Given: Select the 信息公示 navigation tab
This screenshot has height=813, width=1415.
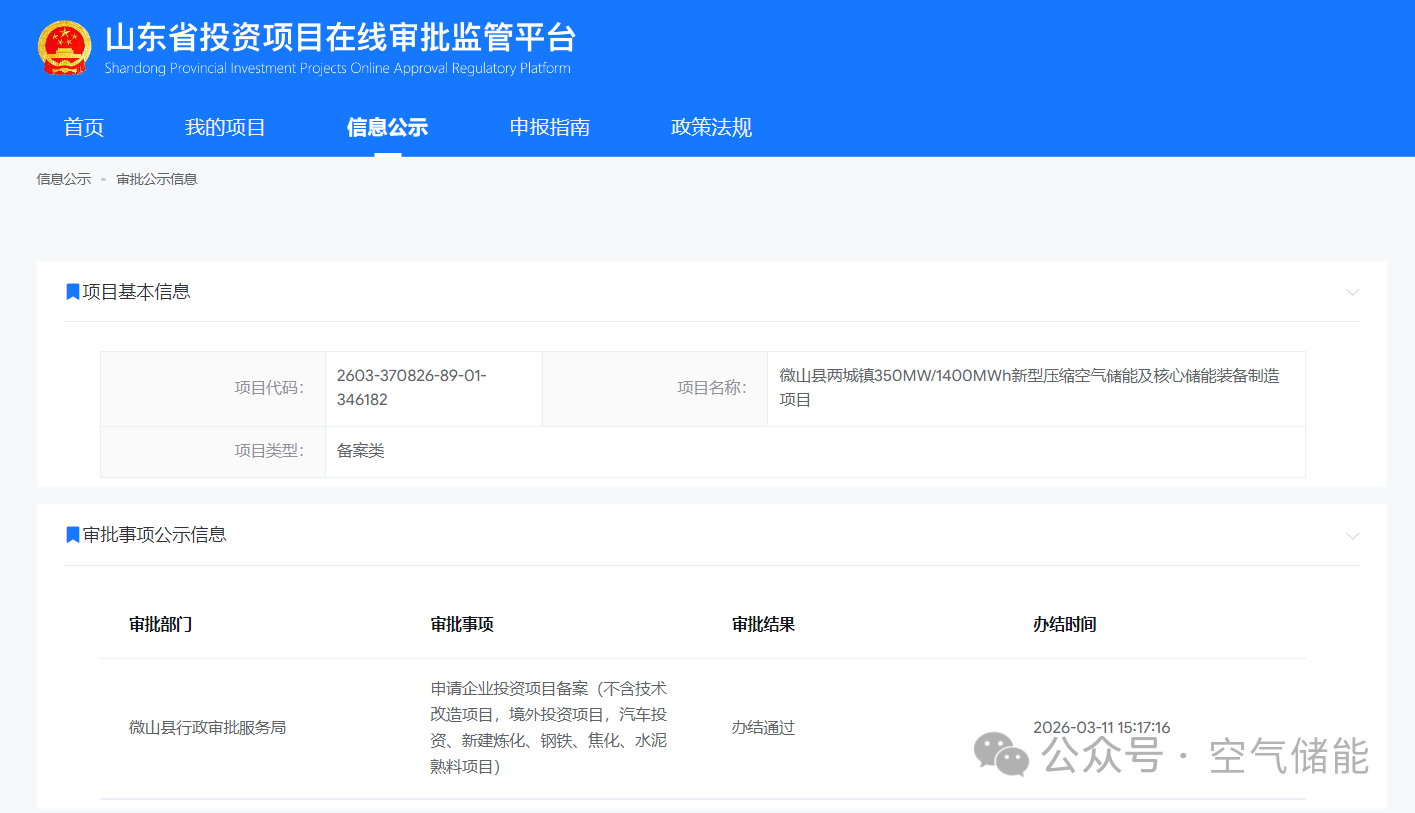Looking at the screenshot, I should [x=387, y=128].
